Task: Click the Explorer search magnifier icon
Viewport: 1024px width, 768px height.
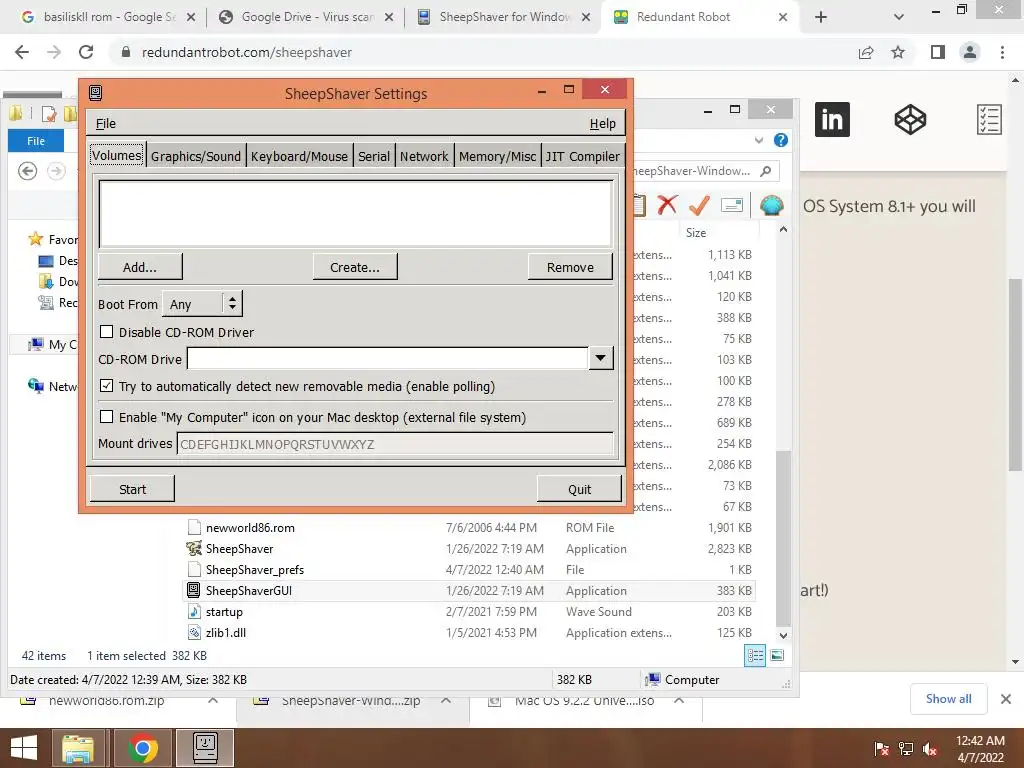Action: coord(766,171)
